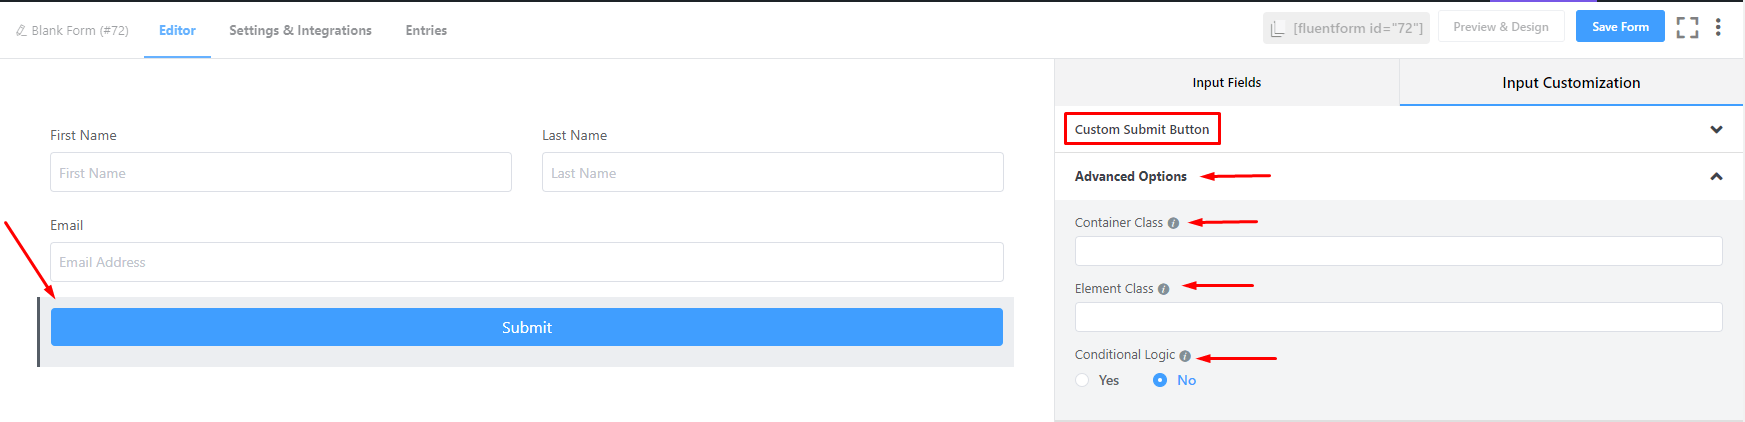Expand the Custom Submit Button section

click(x=1716, y=129)
